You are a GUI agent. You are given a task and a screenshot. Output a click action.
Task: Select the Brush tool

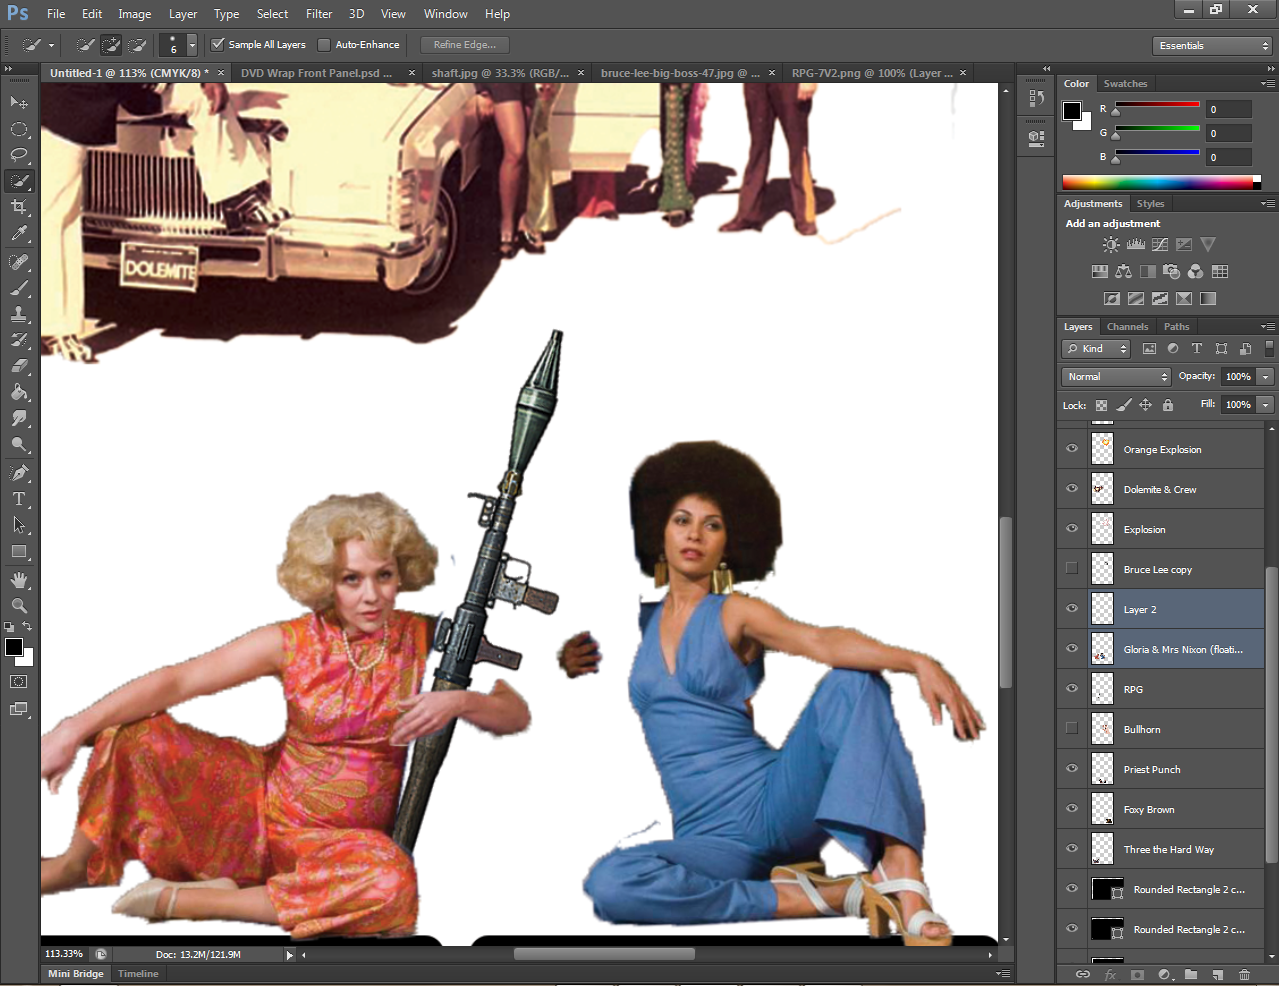(19, 288)
